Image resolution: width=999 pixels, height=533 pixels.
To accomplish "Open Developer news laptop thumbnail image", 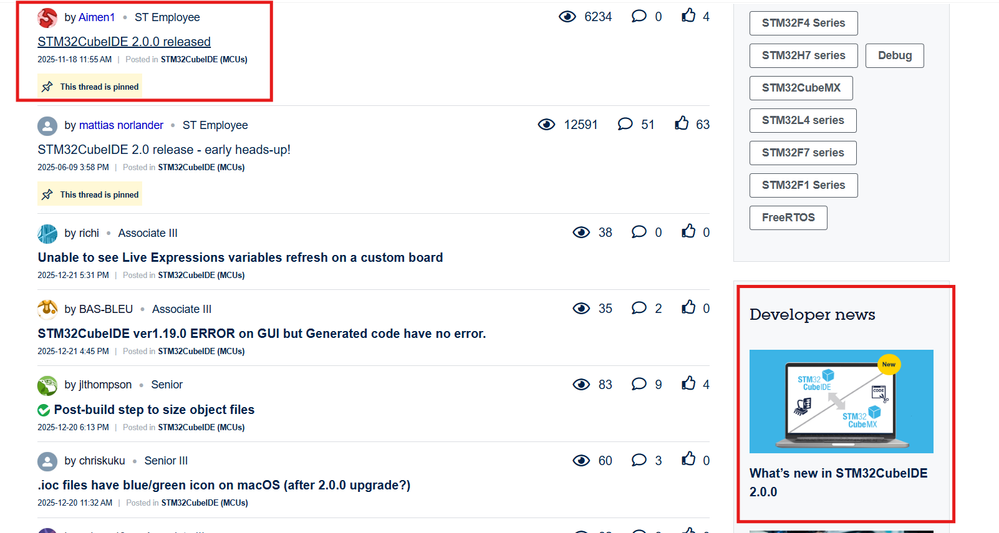I will (x=841, y=401).
